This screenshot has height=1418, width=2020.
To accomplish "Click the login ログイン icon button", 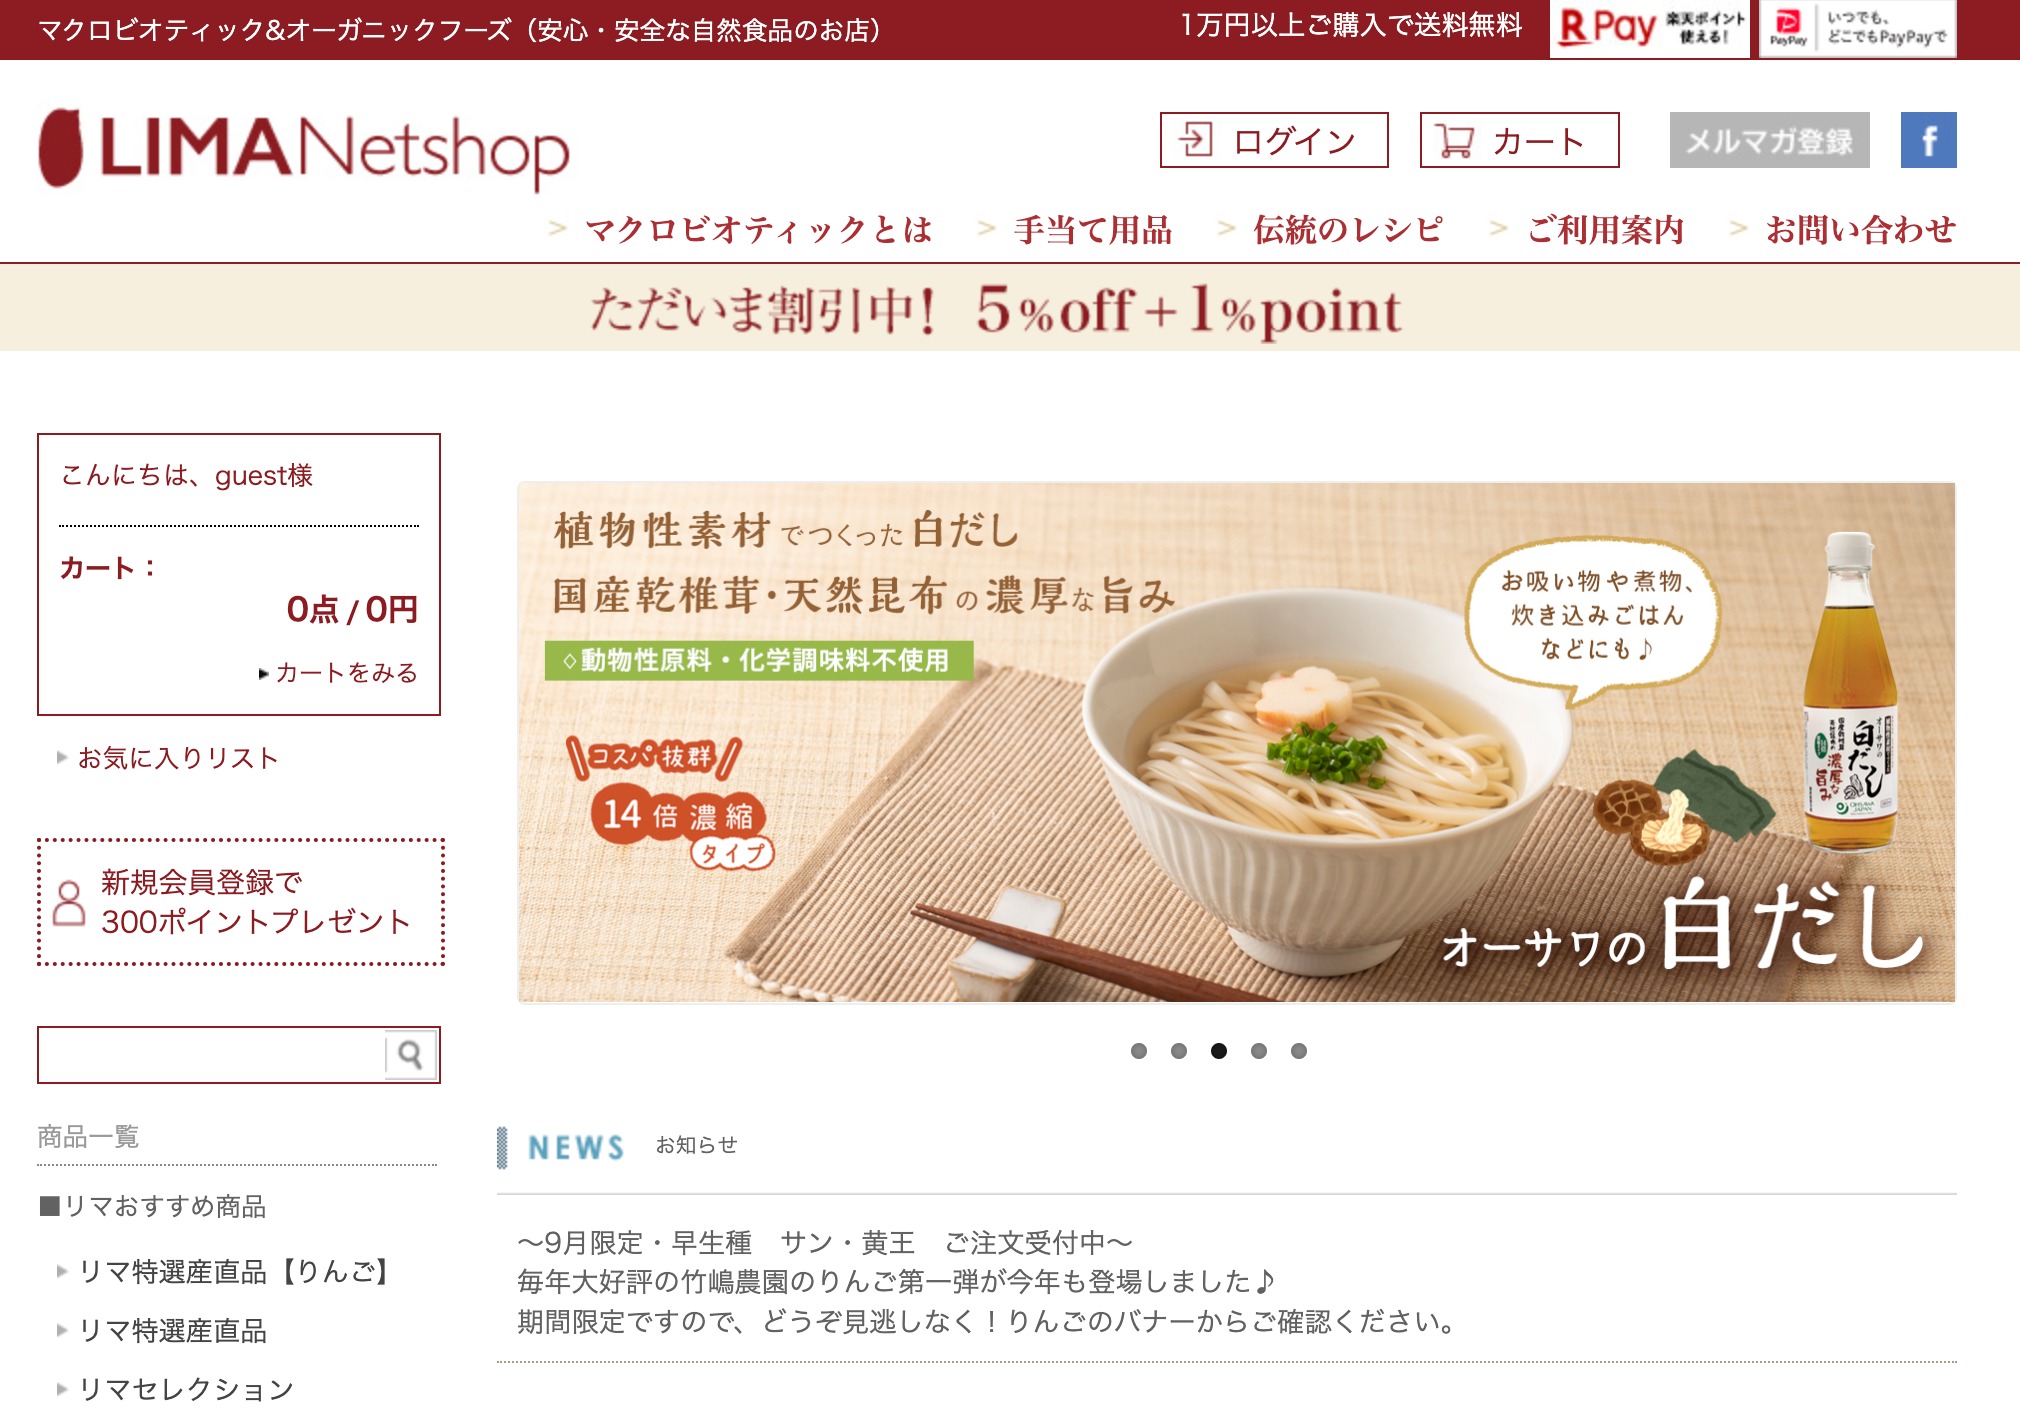I will [x=1274, y=140].
